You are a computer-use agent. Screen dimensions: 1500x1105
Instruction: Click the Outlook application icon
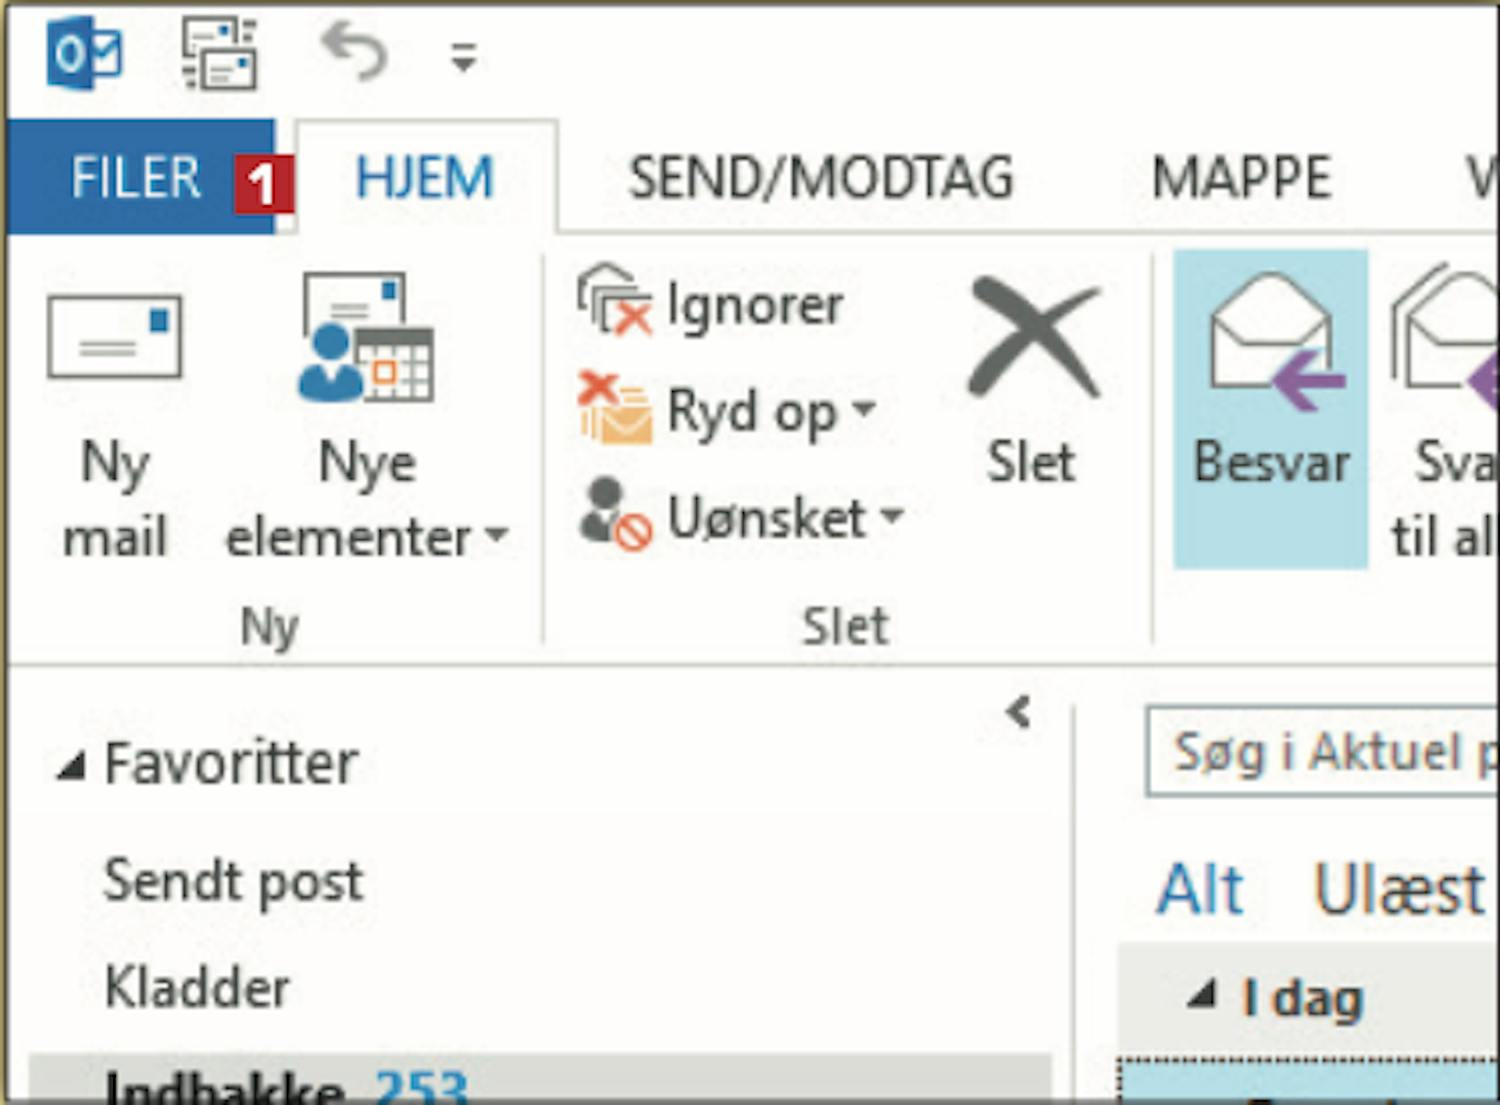(x=84, y=54)
